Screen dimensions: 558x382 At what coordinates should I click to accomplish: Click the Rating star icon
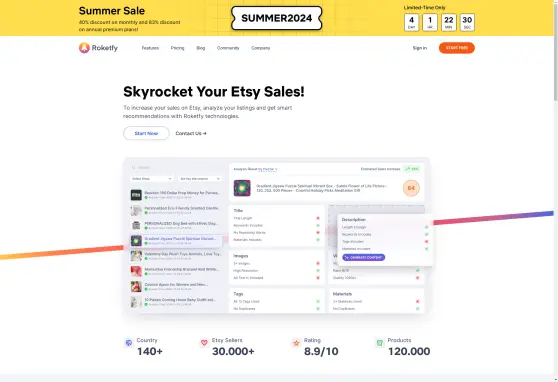tap(296, 343)
